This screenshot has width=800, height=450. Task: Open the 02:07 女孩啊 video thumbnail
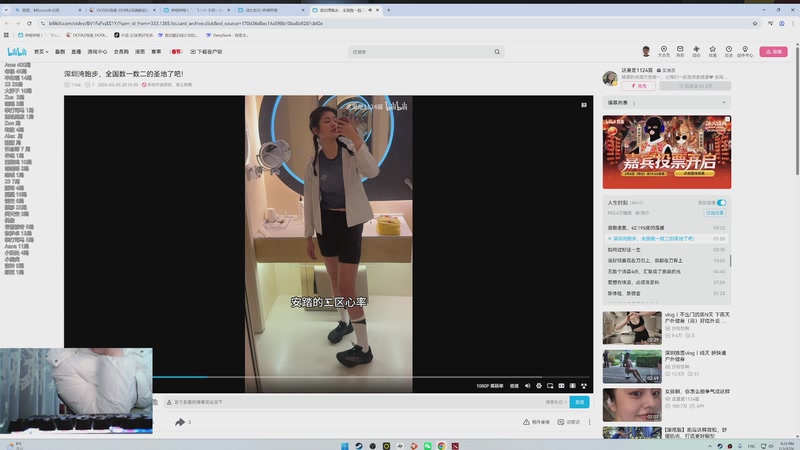[632, 405]
